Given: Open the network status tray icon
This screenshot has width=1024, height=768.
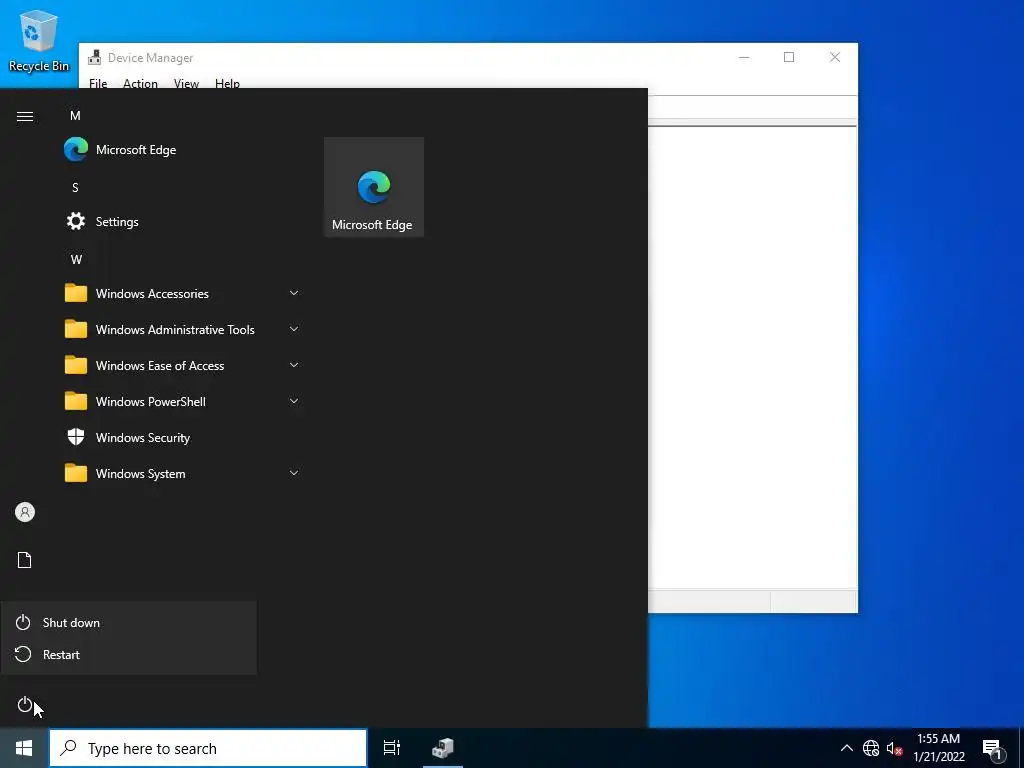Looking at the screenshot, I should (x=871, y=748).
